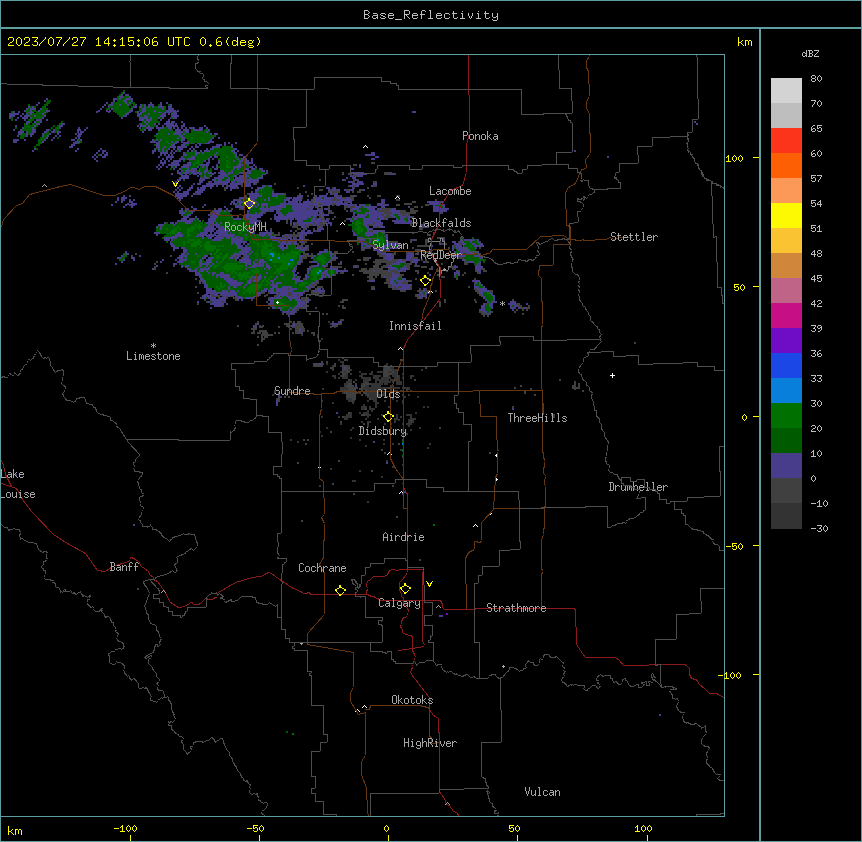
Task: Click the Lacombe city label
Action: click(x=450, y=191)
